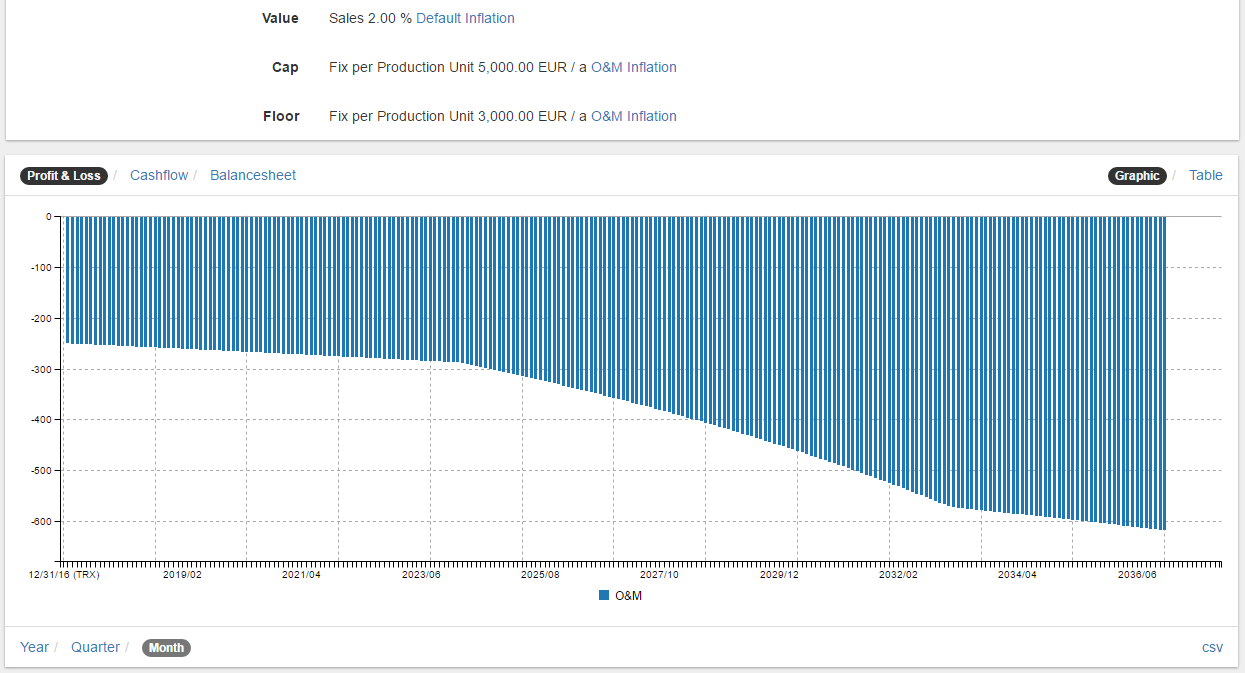This screenshot has width=1245, height=673.
Task: Click the 2019/02 x-axis label
Action: click(x=182, y=575)
